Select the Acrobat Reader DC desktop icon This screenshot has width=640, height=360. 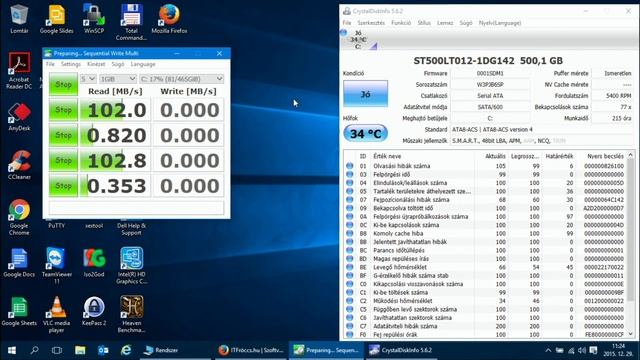pos(19,71)
